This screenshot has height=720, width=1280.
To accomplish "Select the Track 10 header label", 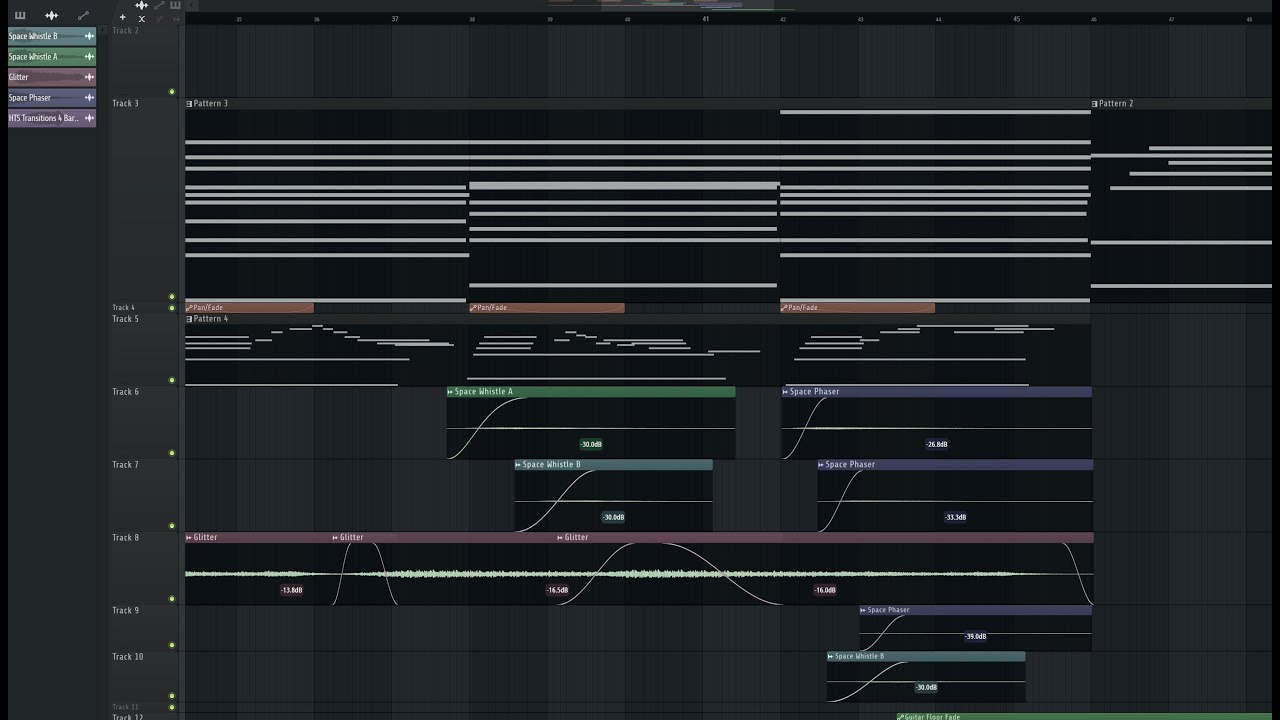I will point(127,657).
